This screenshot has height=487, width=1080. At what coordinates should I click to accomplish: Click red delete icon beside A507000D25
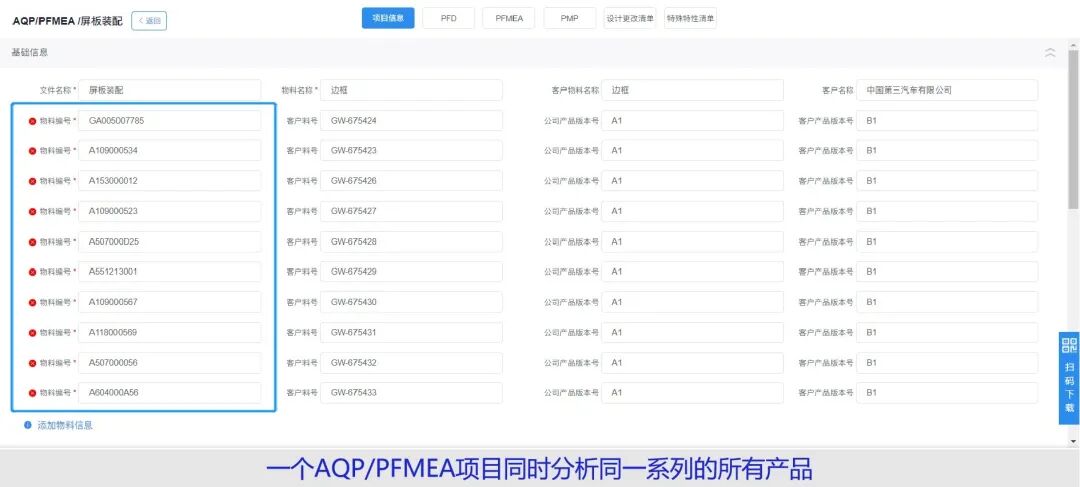tap(32, 242)
